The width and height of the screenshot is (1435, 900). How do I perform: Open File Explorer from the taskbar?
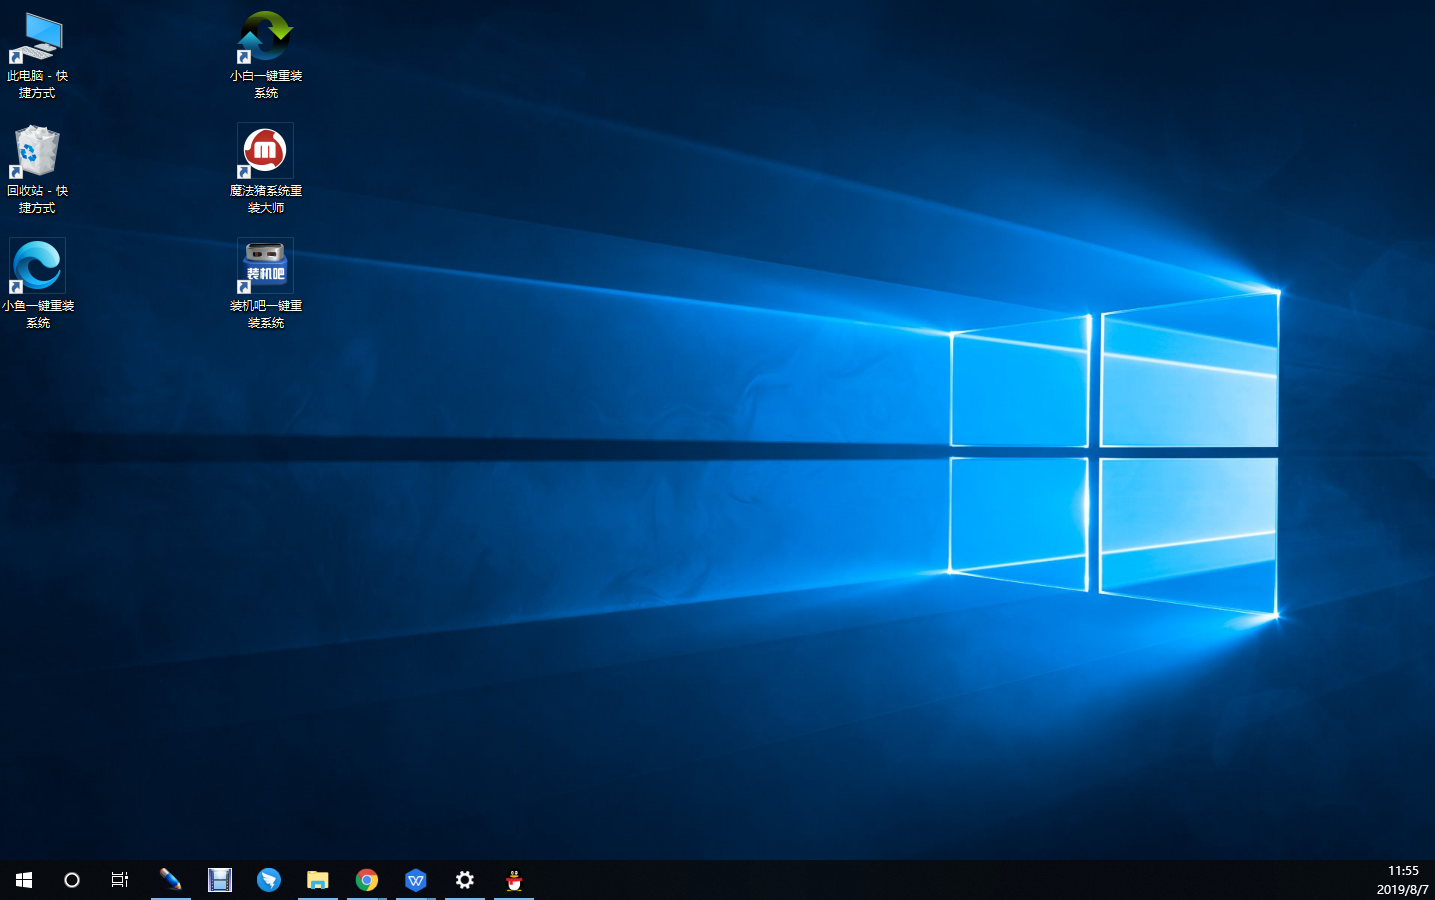pos(317,880)
